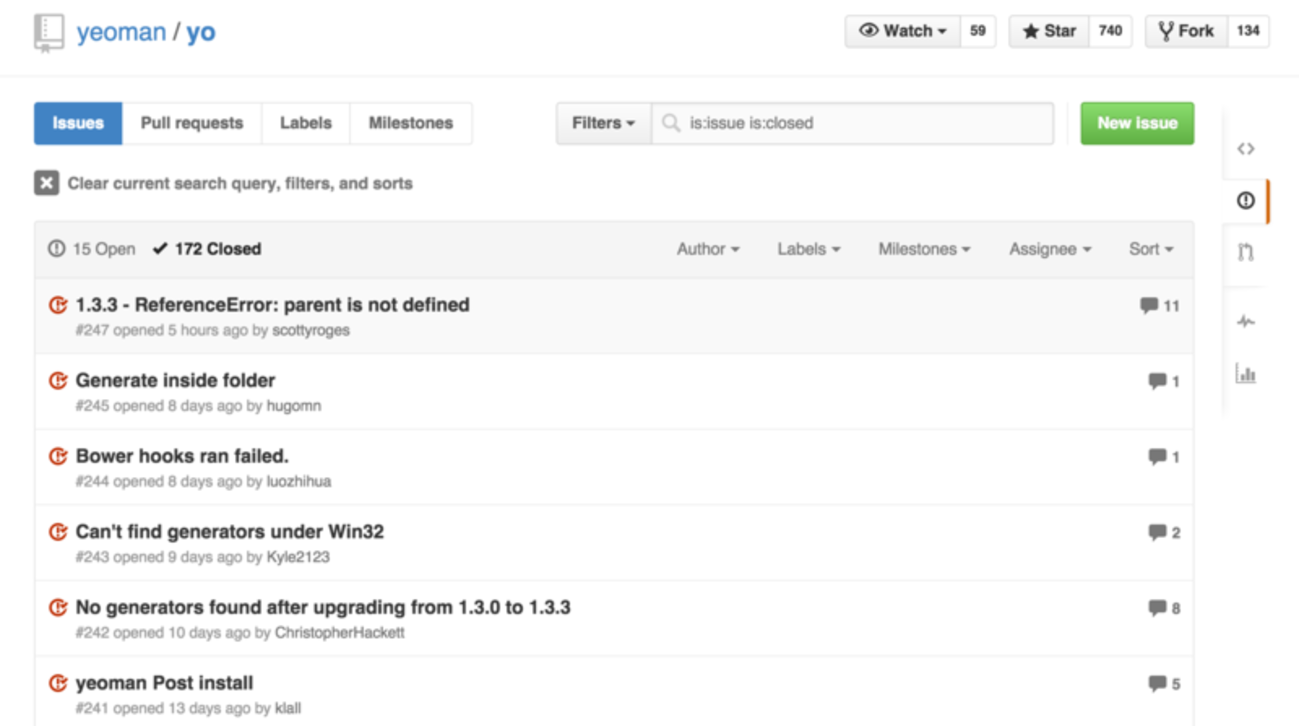Create a New issue

click(x=1137, y=123)
